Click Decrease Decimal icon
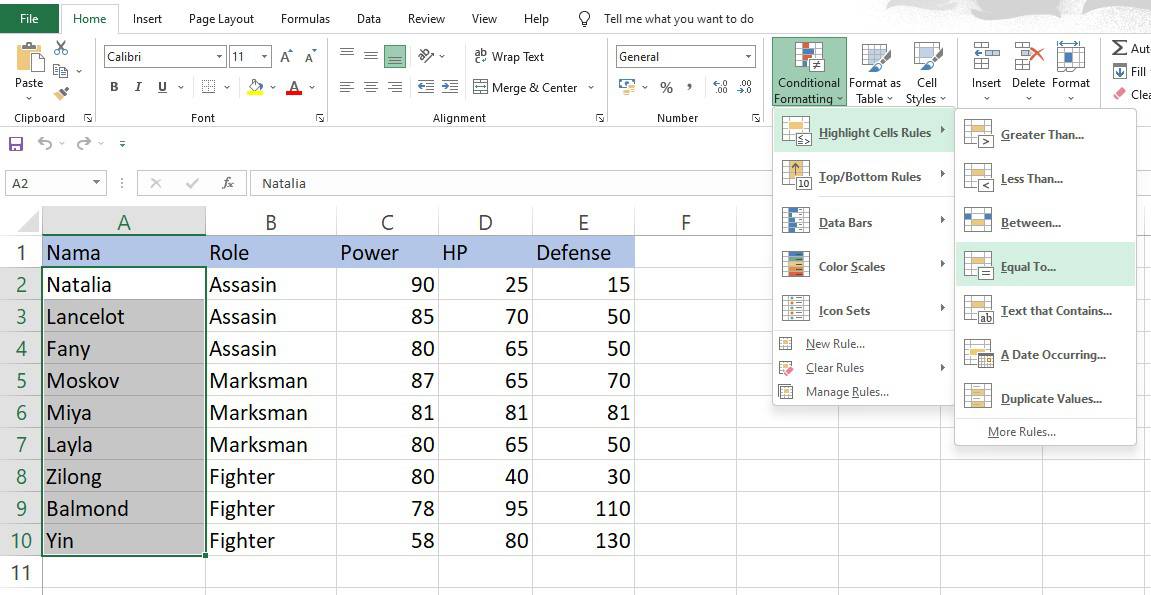The height and width of the screenshot is (595, 1151). 744,88
